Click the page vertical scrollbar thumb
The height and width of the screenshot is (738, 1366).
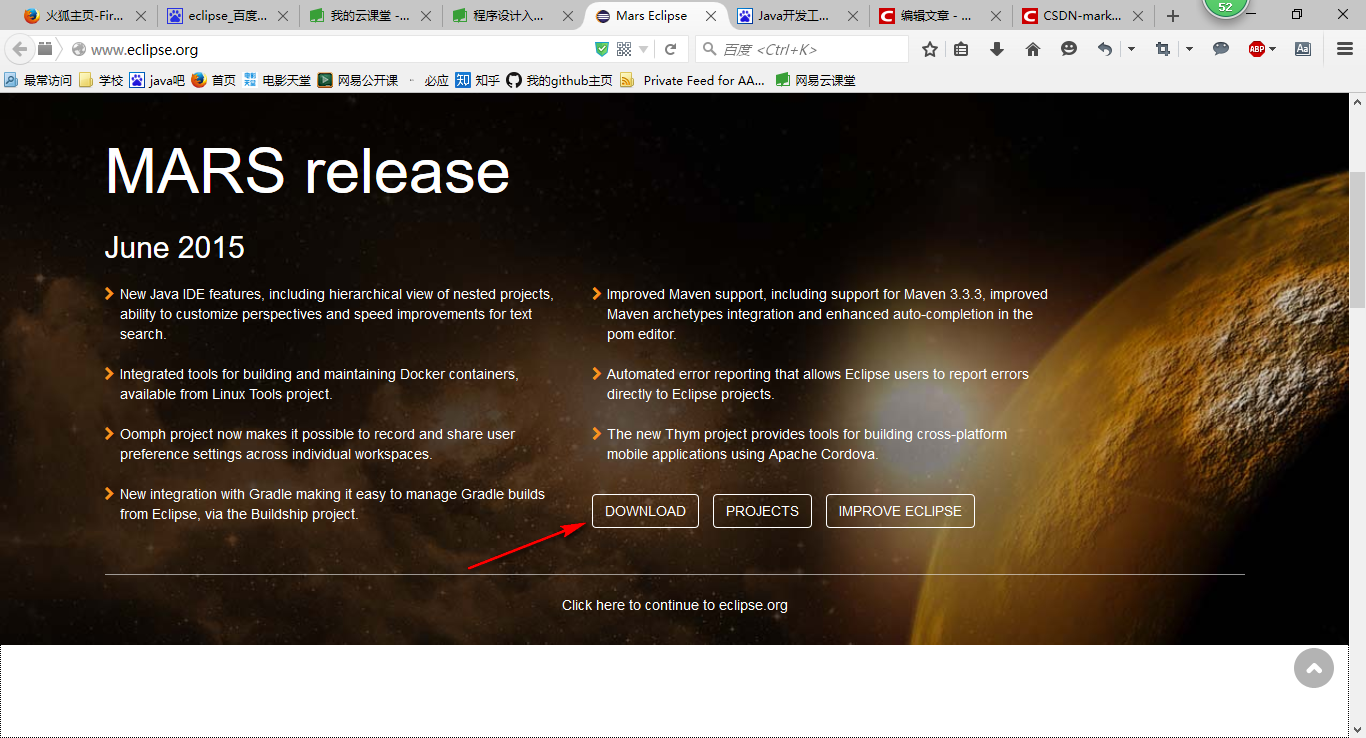point(1357,240)
